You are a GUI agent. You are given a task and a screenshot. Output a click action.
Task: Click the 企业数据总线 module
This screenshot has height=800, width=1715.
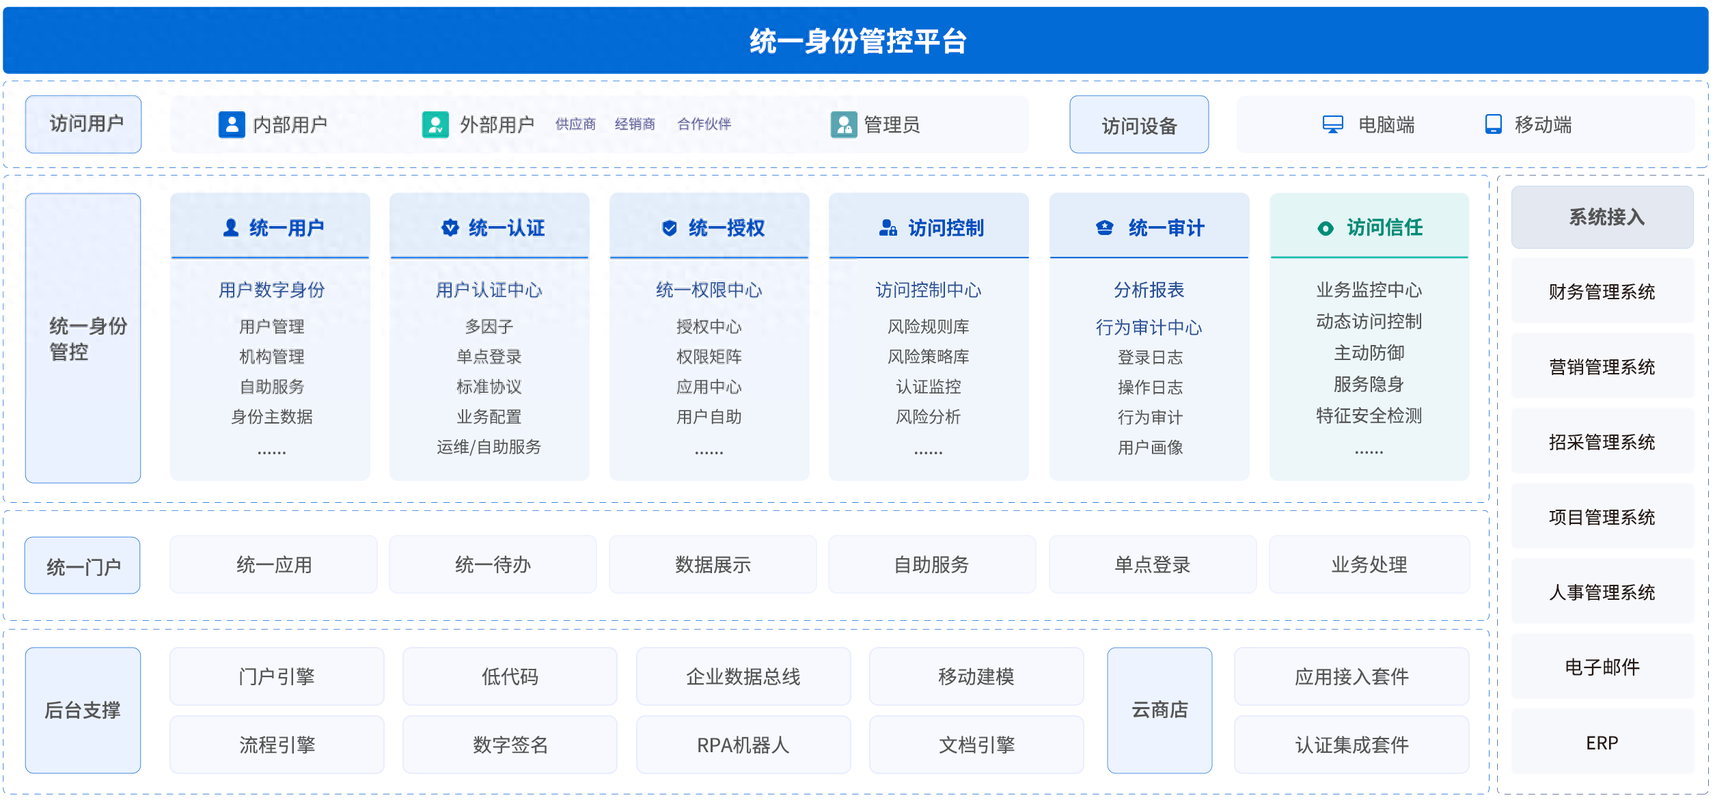743,677
